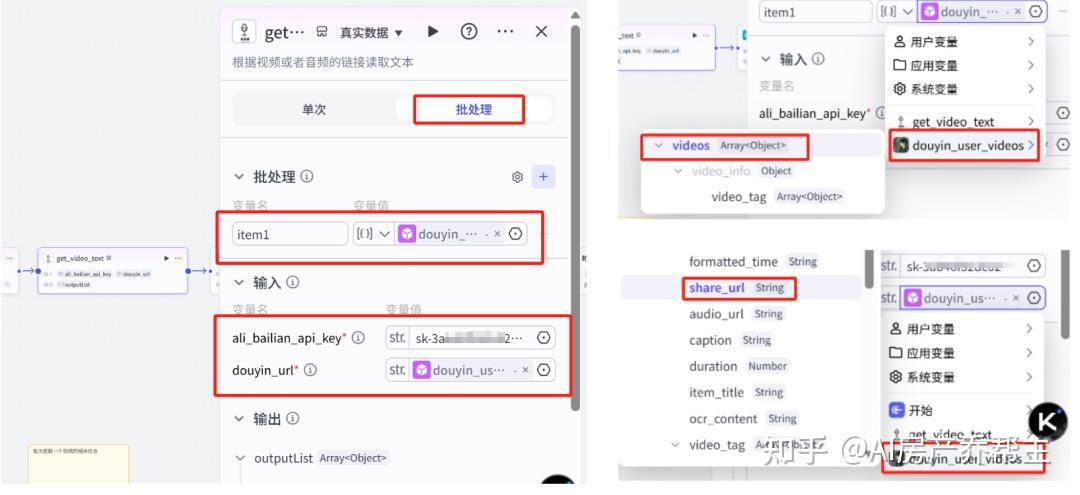Click the debug icon left of 真实数据
Viewport: 1080px width, 495px height.
pyautogui.click(x=322, y=32)
